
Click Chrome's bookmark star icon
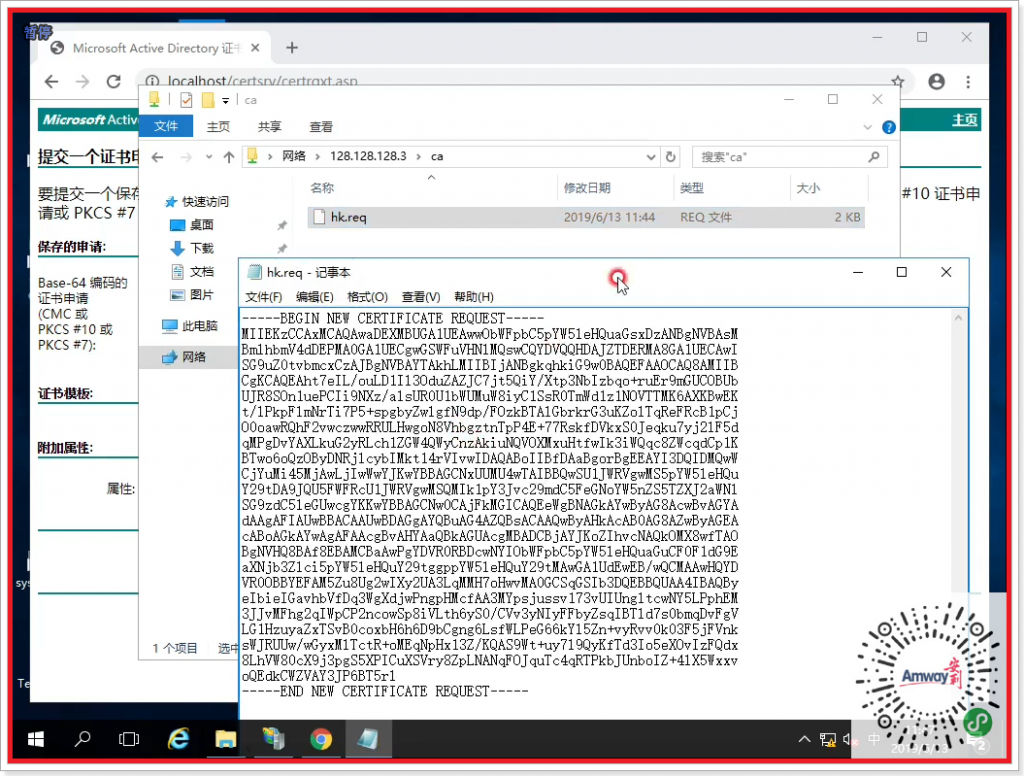(x=898, y=81)
